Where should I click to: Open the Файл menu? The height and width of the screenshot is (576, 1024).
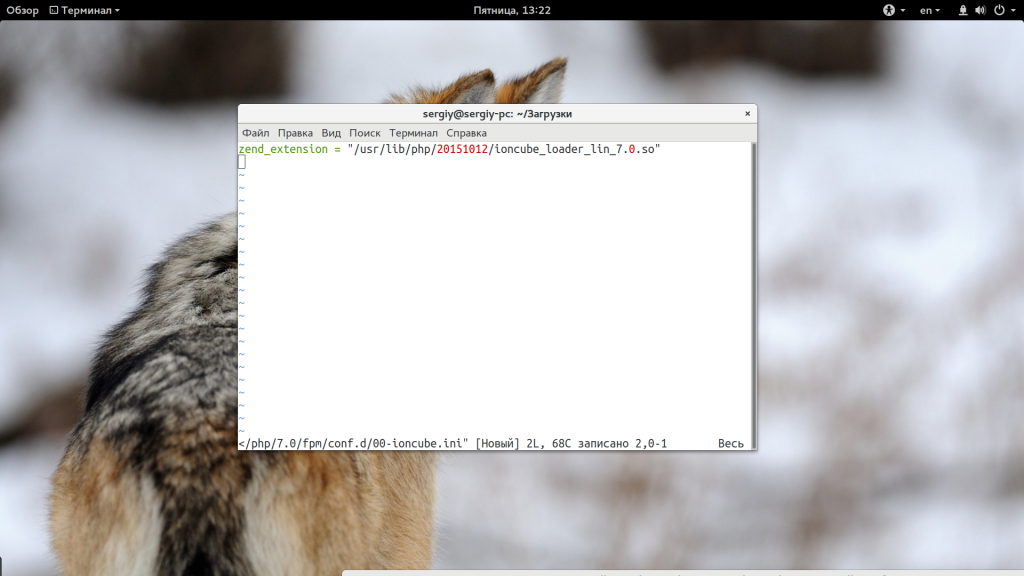click(x=255, y=133)
